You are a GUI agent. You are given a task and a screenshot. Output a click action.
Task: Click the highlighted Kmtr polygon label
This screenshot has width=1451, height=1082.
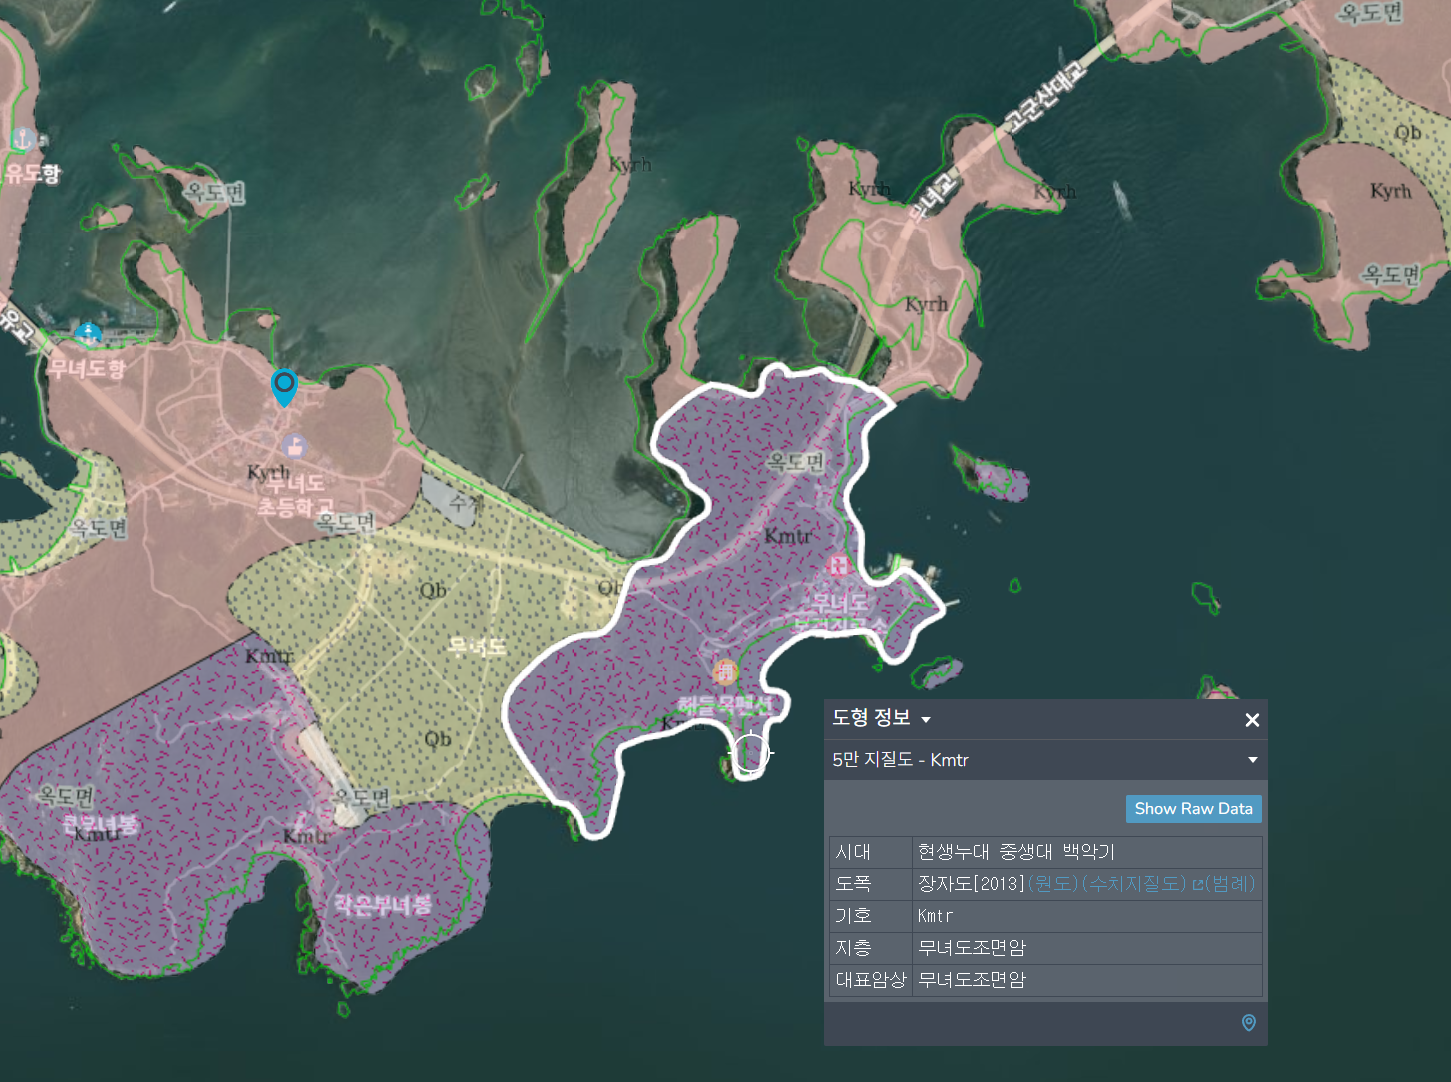pyautogui.click(x=788, y=537)
